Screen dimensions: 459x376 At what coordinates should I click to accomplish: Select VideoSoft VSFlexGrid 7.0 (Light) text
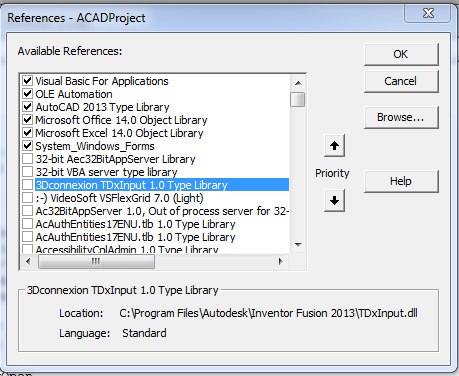click(x=119, y=198)
